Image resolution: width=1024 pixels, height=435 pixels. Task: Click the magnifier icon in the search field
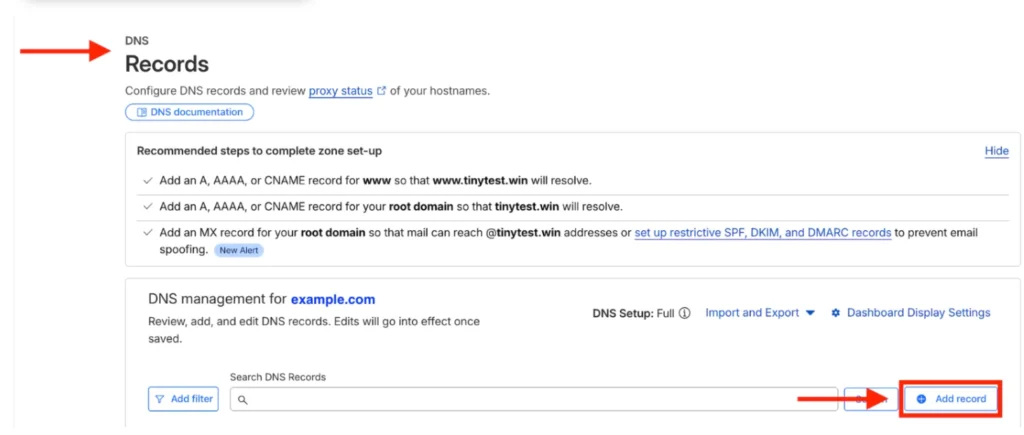point(242,400)
